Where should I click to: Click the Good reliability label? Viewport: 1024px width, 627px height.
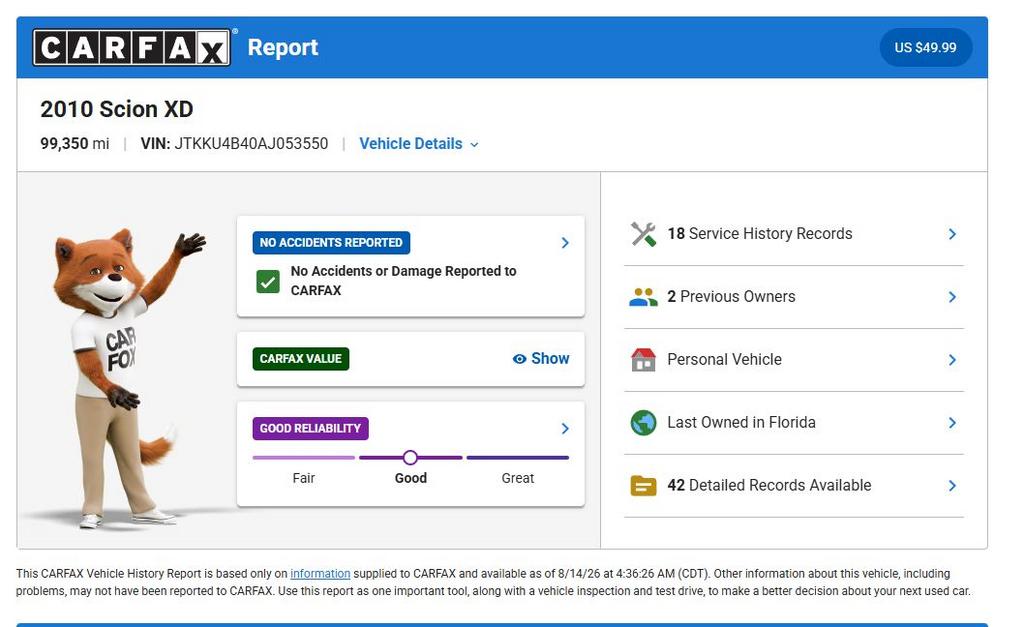(x=411, y=478)
